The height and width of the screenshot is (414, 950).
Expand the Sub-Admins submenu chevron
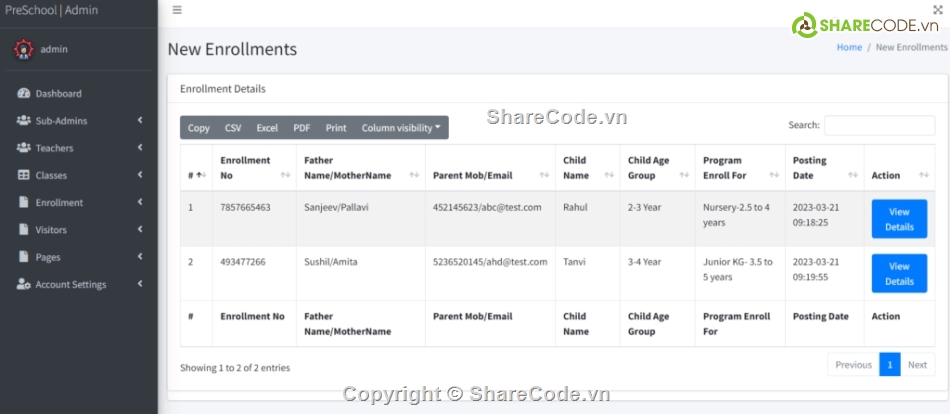pos(140,120)
